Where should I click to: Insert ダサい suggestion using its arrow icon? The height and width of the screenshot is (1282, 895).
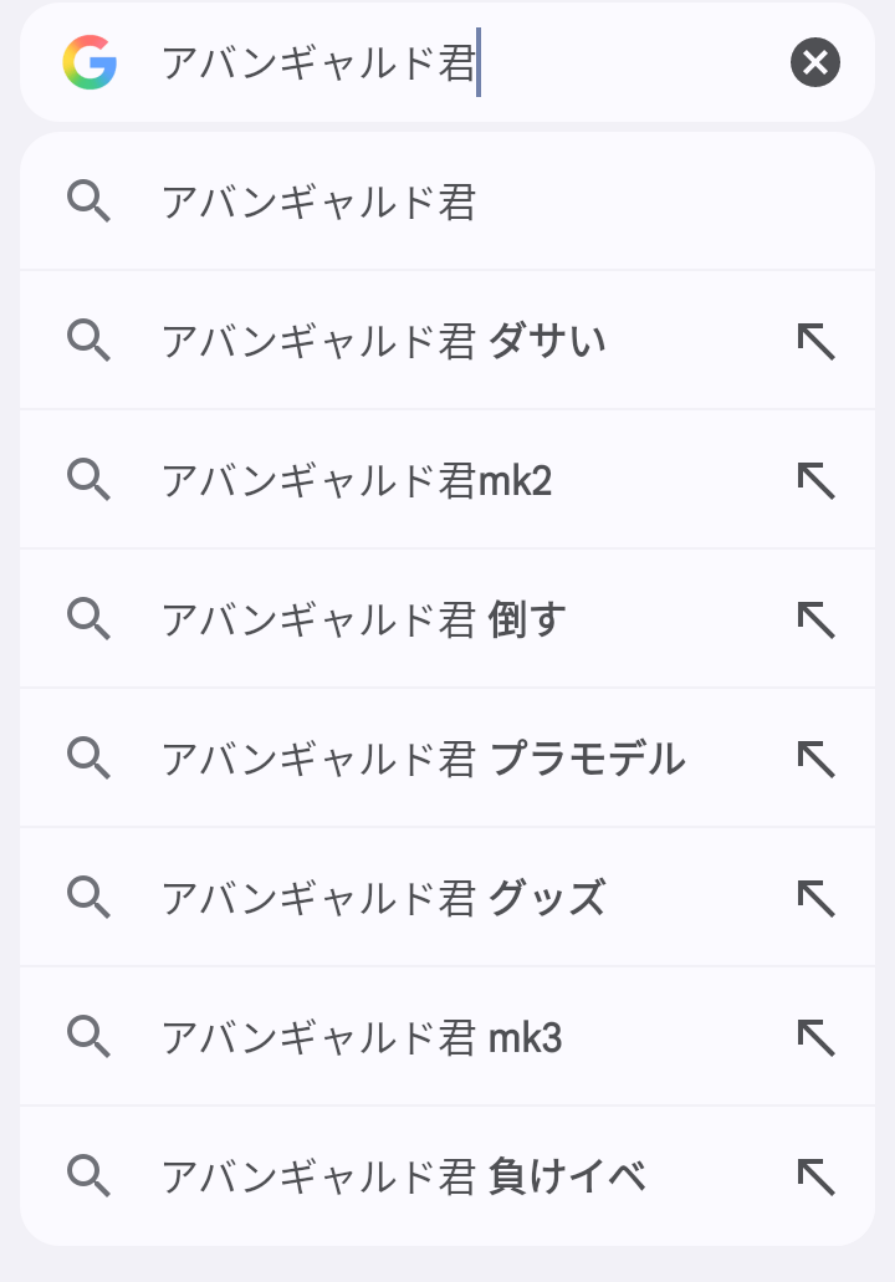[816, 342]
